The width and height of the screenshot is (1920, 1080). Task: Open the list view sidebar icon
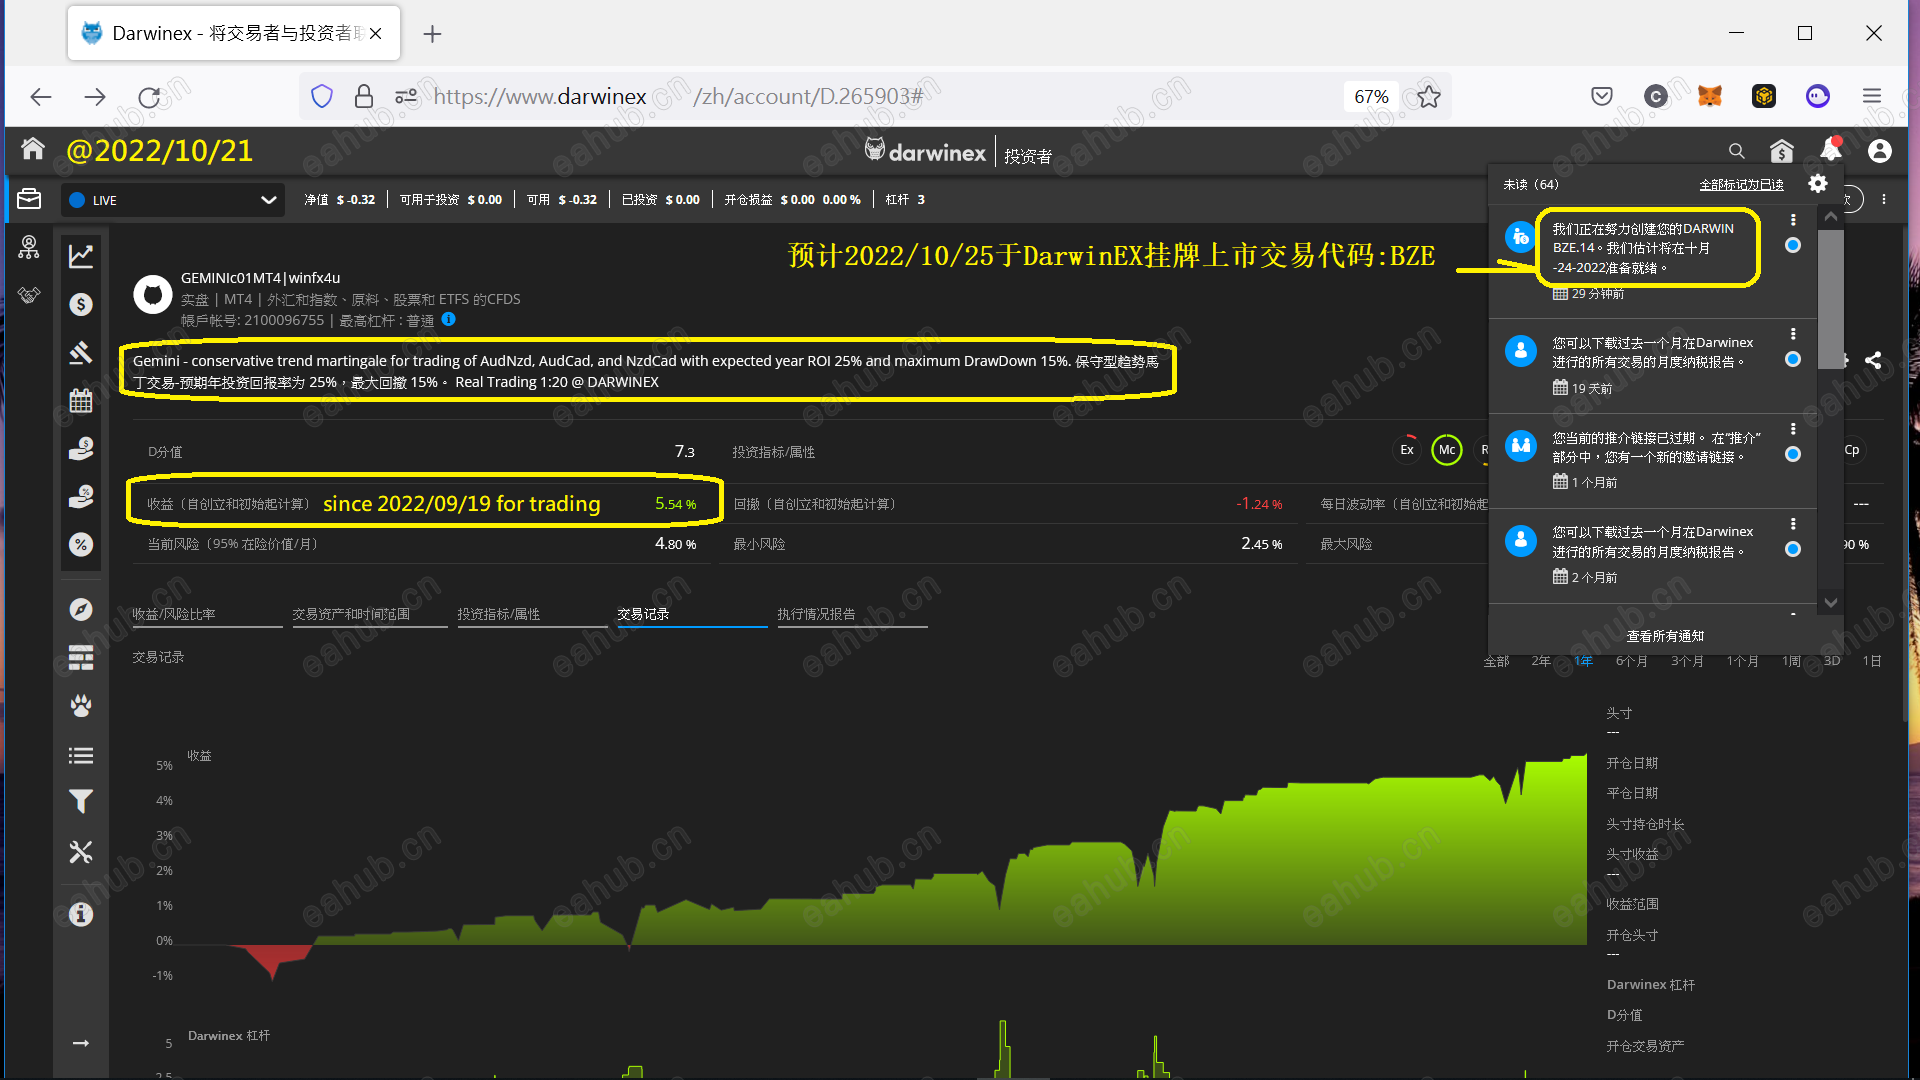81,755
